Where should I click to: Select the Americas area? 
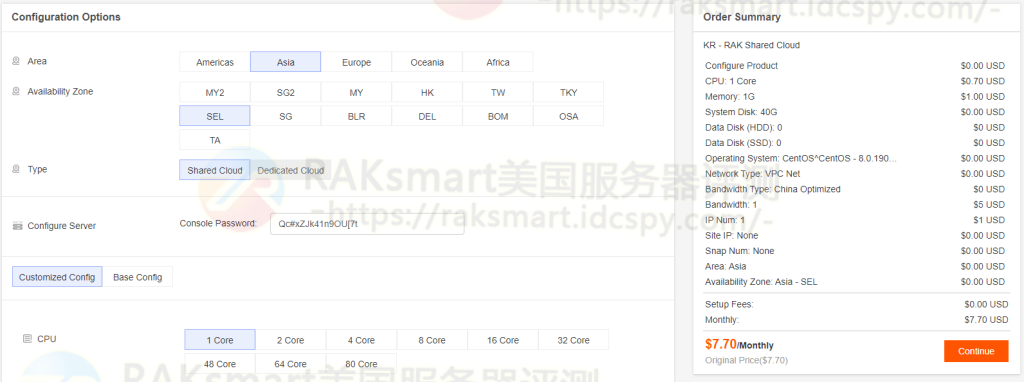pos(215,62)
